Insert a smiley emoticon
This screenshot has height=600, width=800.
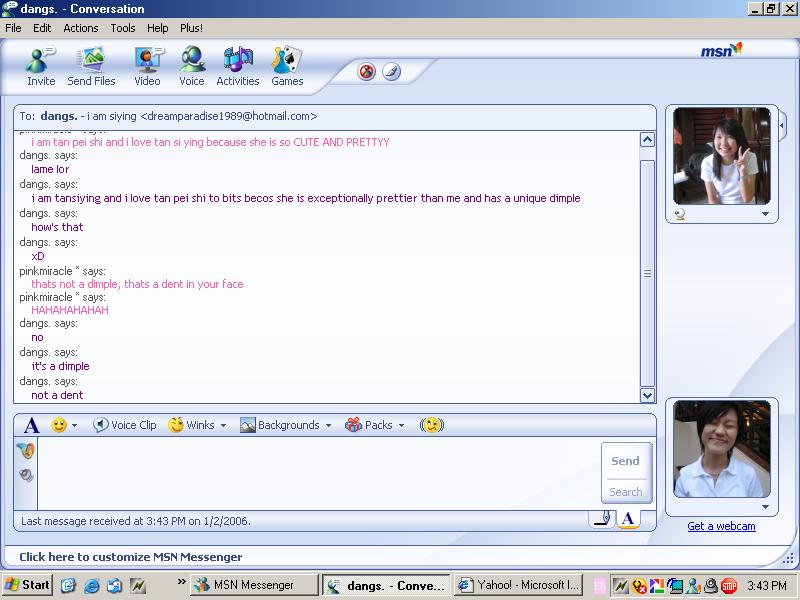click(x=59, y=424)
